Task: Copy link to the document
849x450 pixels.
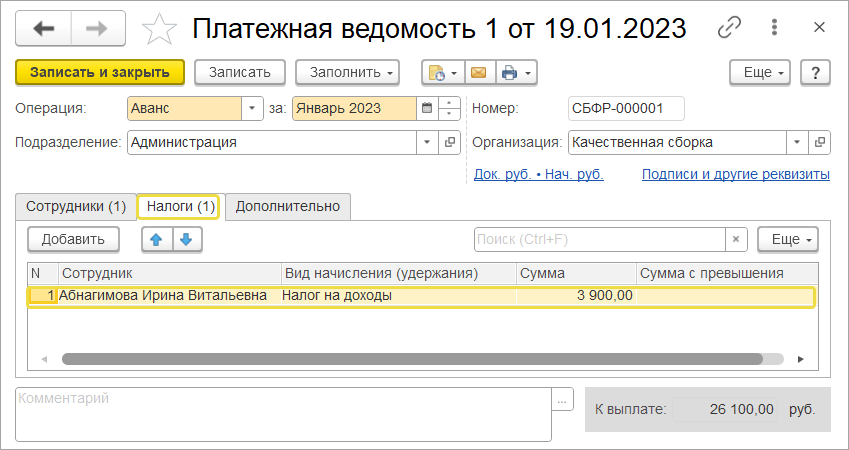Action: [731, 28]
